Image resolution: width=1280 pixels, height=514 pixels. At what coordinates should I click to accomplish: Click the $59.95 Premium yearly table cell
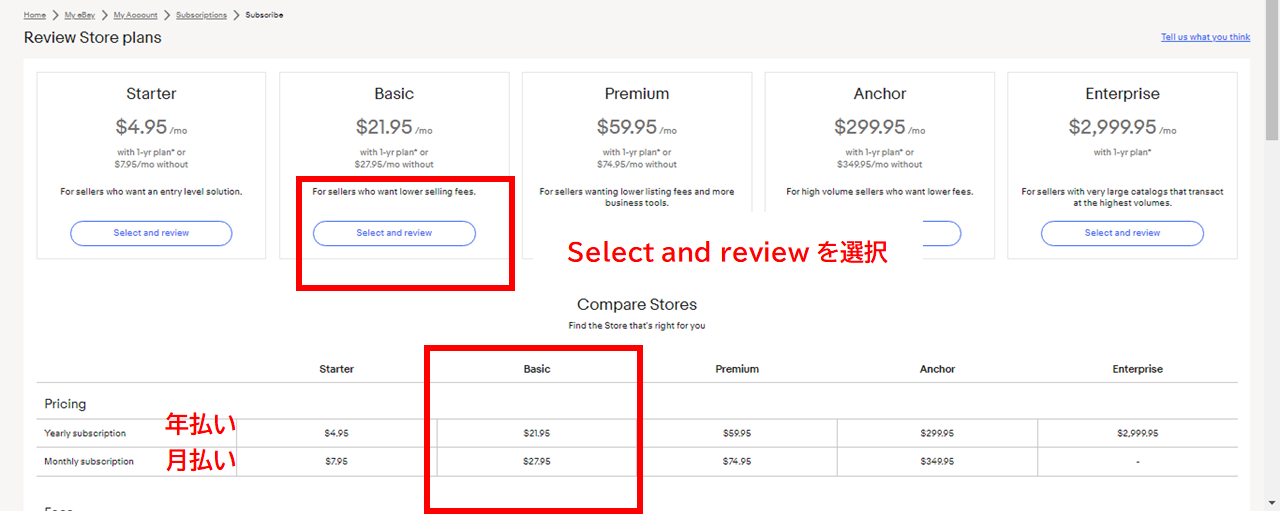pyautogui.click(x=737, y=434)
